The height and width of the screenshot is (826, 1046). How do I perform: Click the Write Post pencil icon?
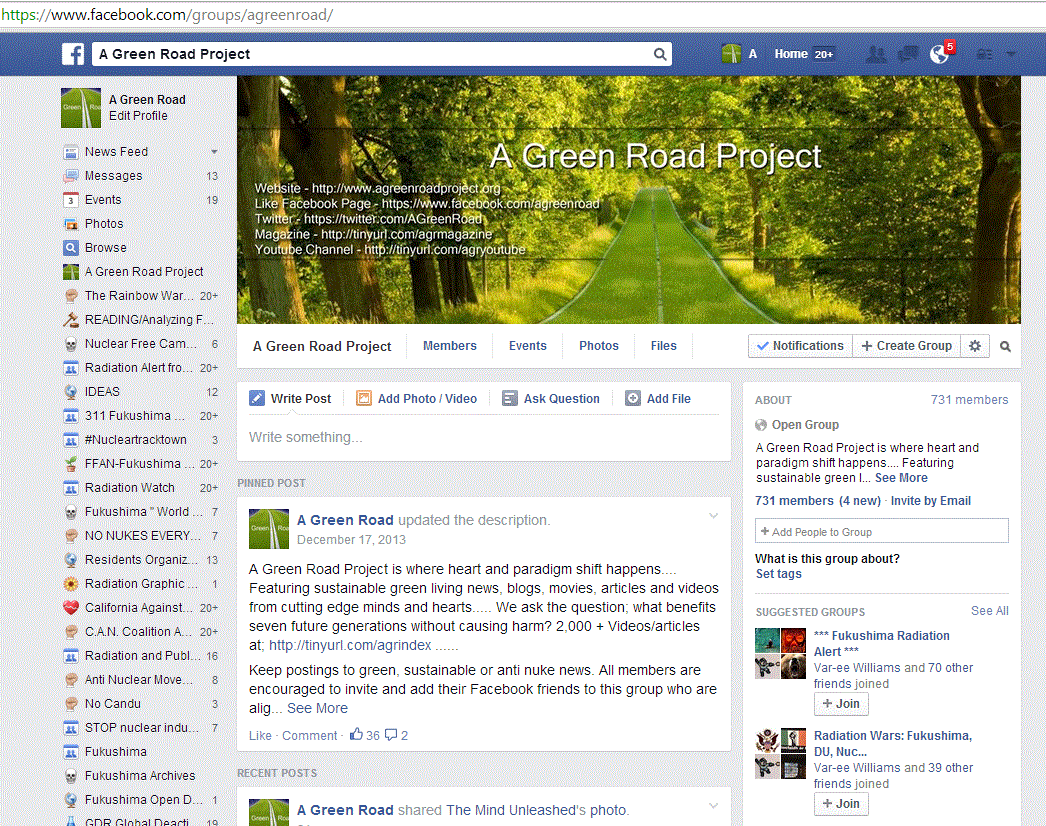[x=257, y=398]
